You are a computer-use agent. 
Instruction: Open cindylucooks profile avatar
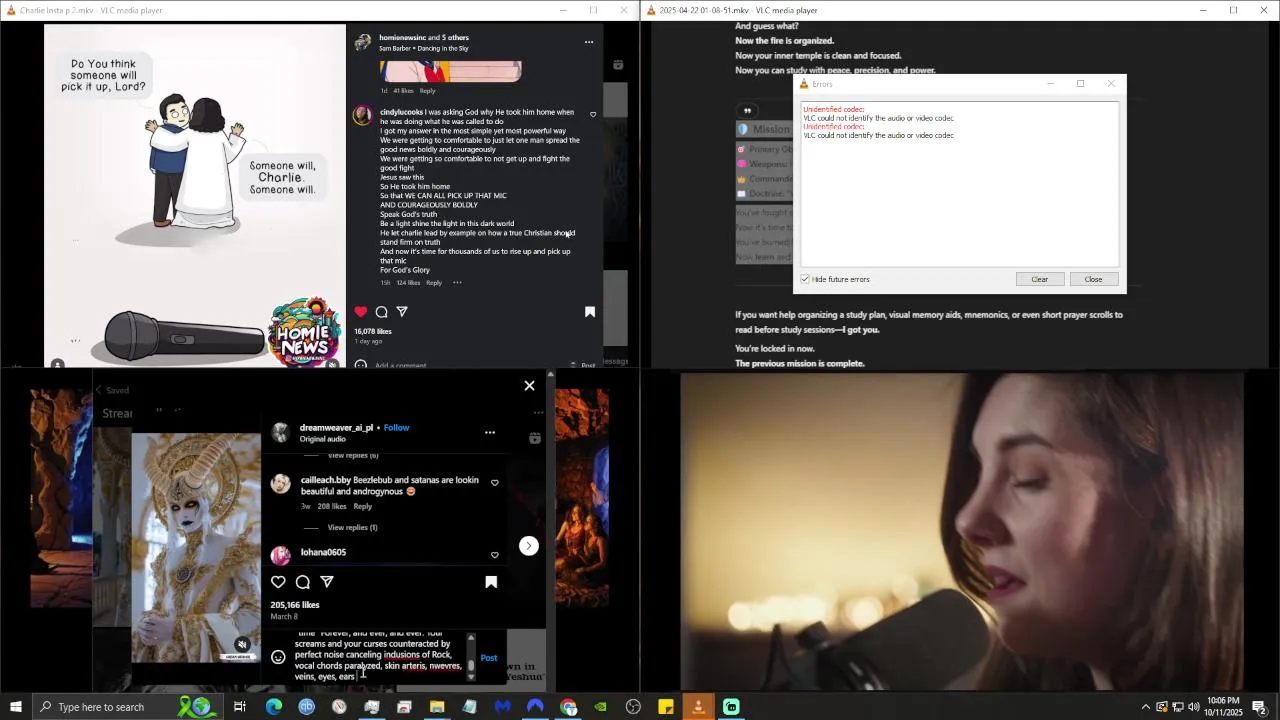point(362,116)
